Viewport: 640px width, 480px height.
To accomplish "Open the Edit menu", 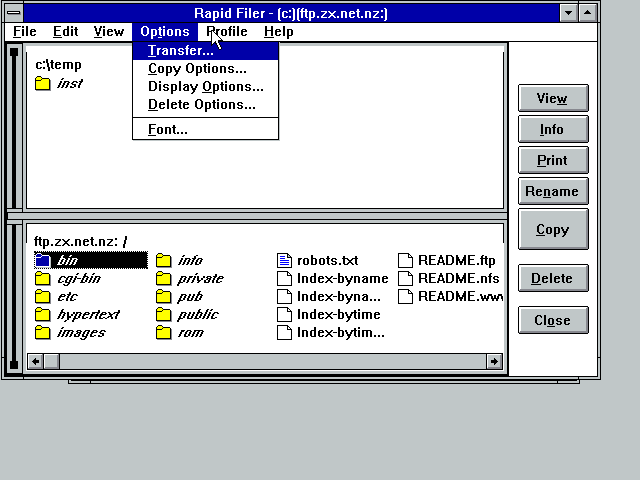I will tap(65, 31).
